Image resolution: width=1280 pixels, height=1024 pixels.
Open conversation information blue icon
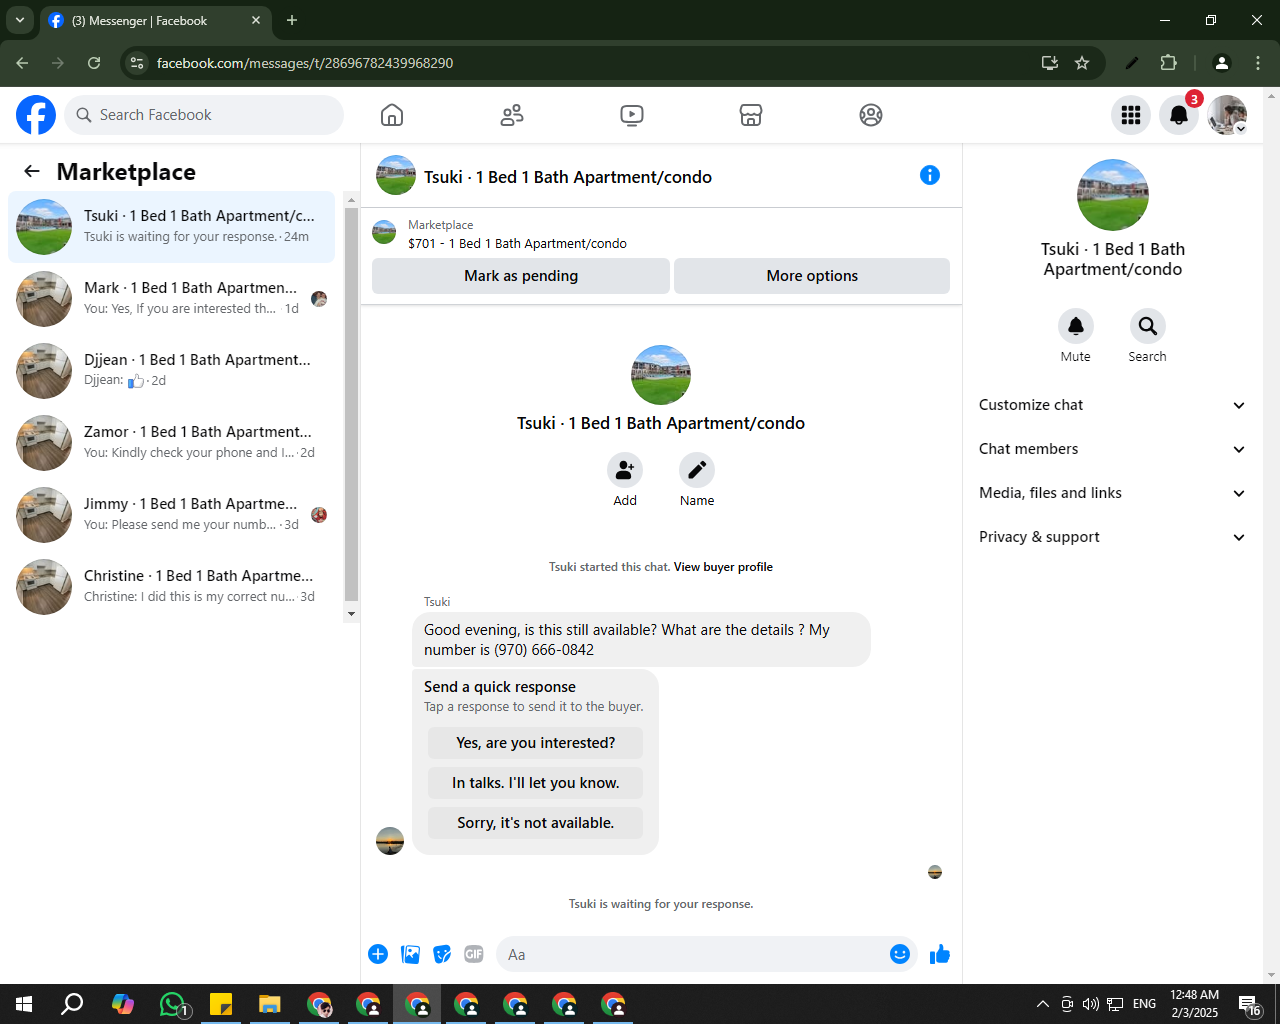(x=930, y=175)
